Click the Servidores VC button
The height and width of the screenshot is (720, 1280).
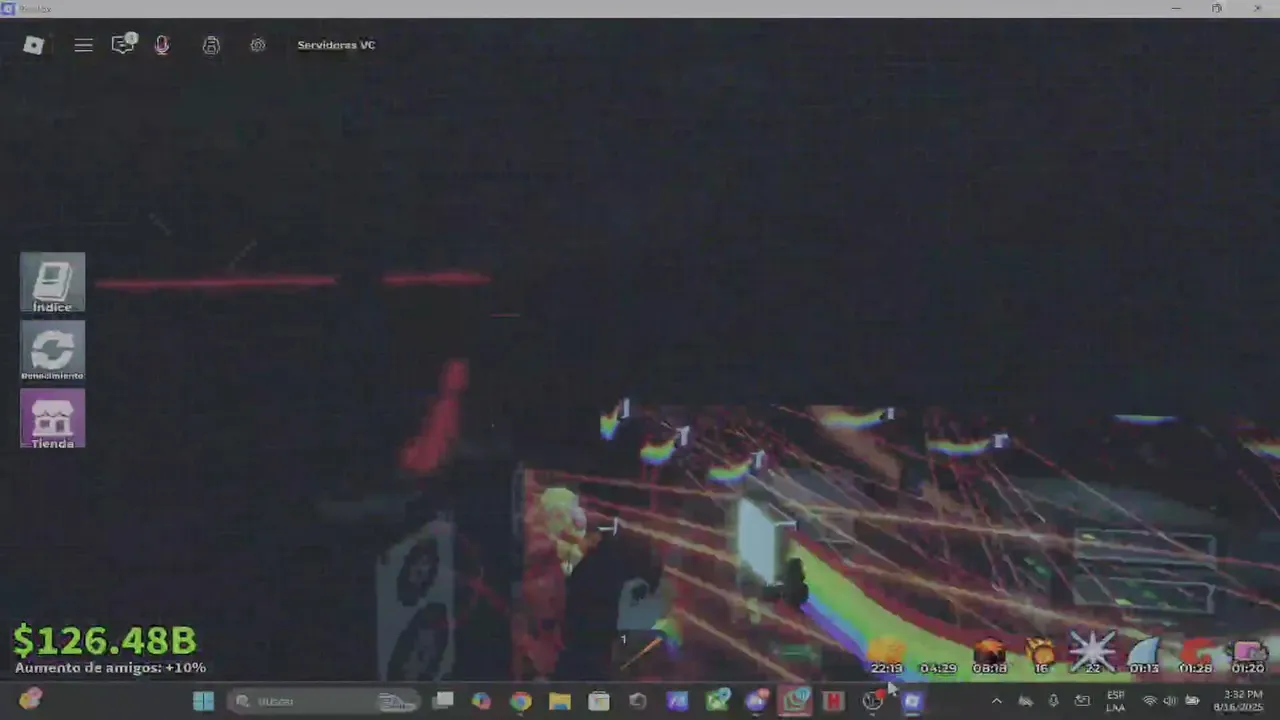point(336,45)
